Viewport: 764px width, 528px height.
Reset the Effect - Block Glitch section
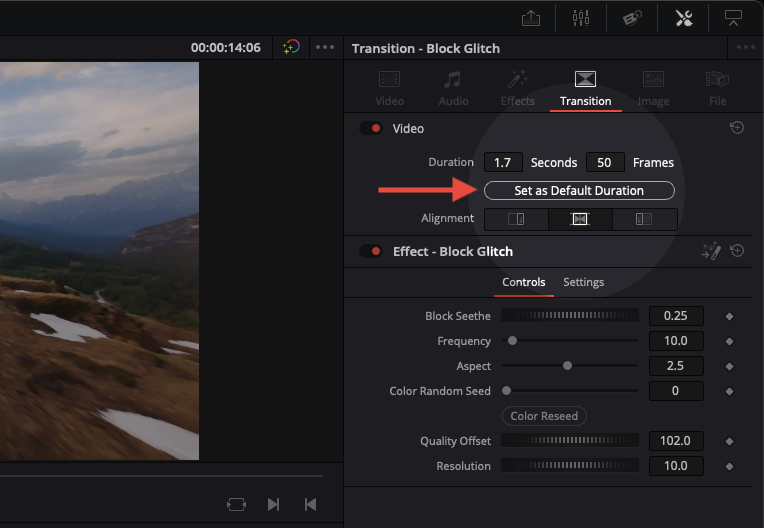pyautogui.click(x=737, y=251)
